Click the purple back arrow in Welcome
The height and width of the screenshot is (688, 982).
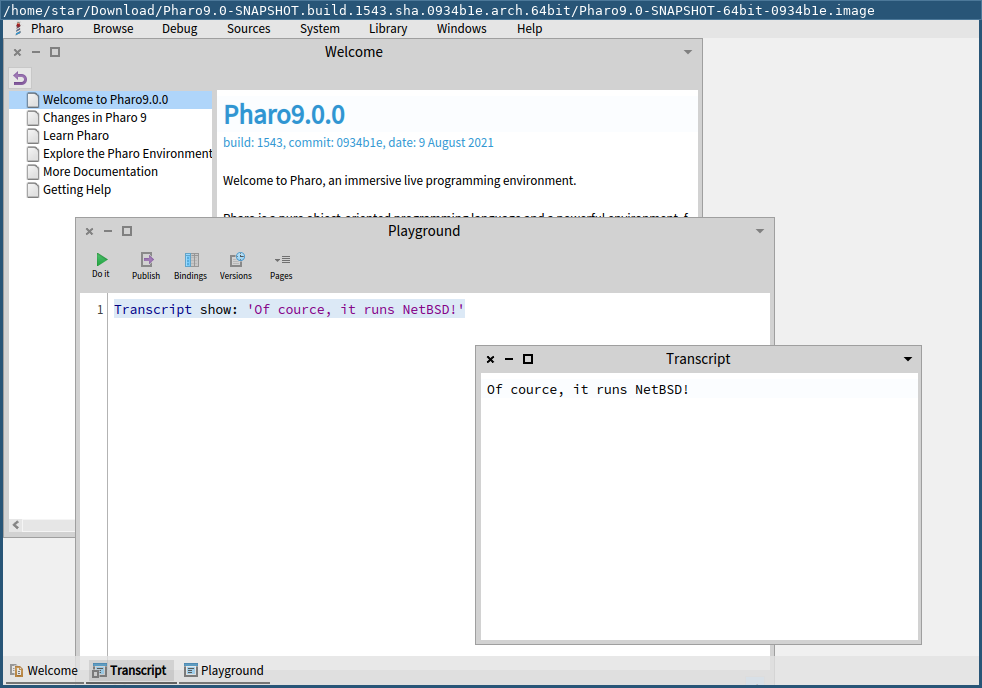coord(20,78)
